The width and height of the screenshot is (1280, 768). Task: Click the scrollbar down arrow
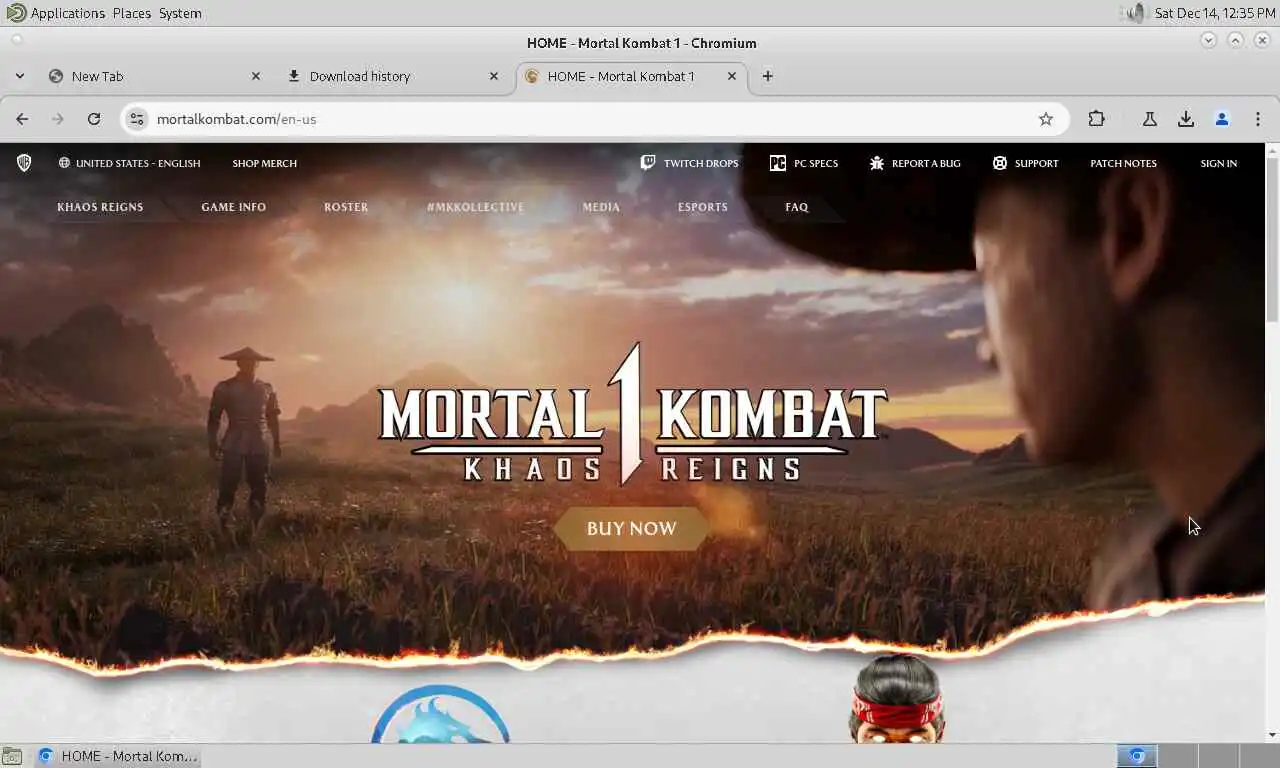(x=1272, y=735)
